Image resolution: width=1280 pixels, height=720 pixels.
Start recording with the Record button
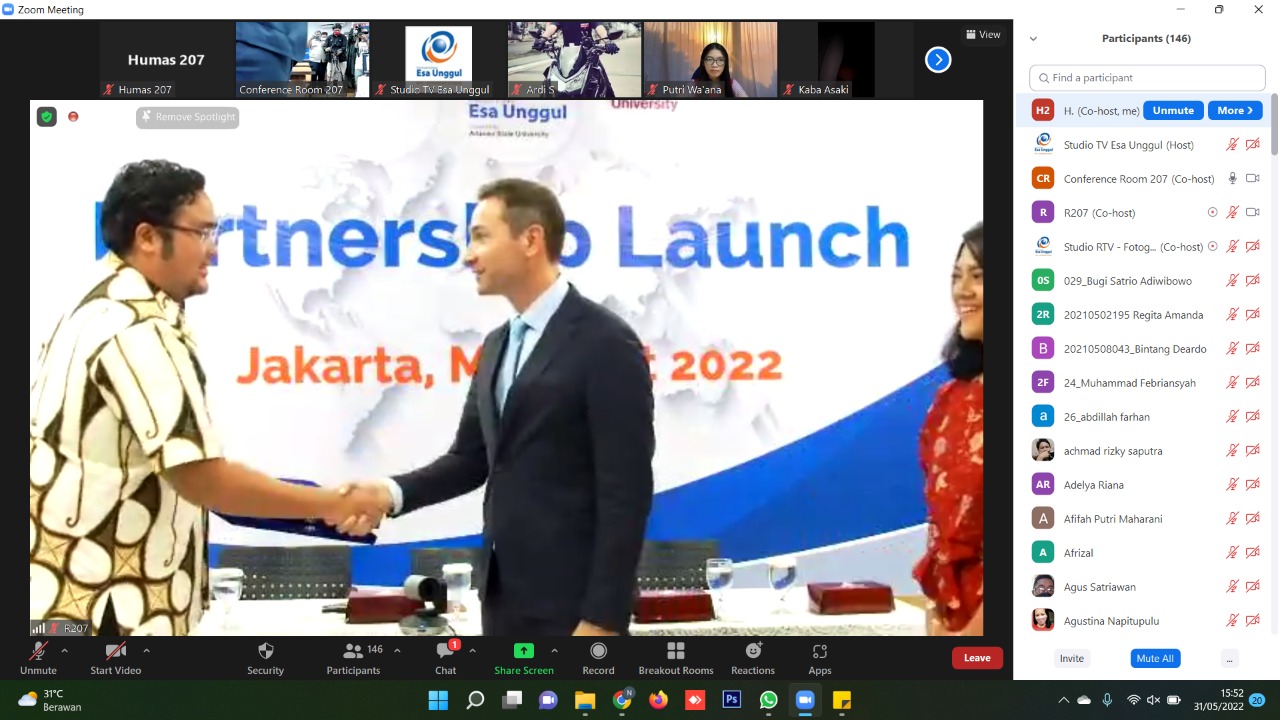[x=598, y=658]
